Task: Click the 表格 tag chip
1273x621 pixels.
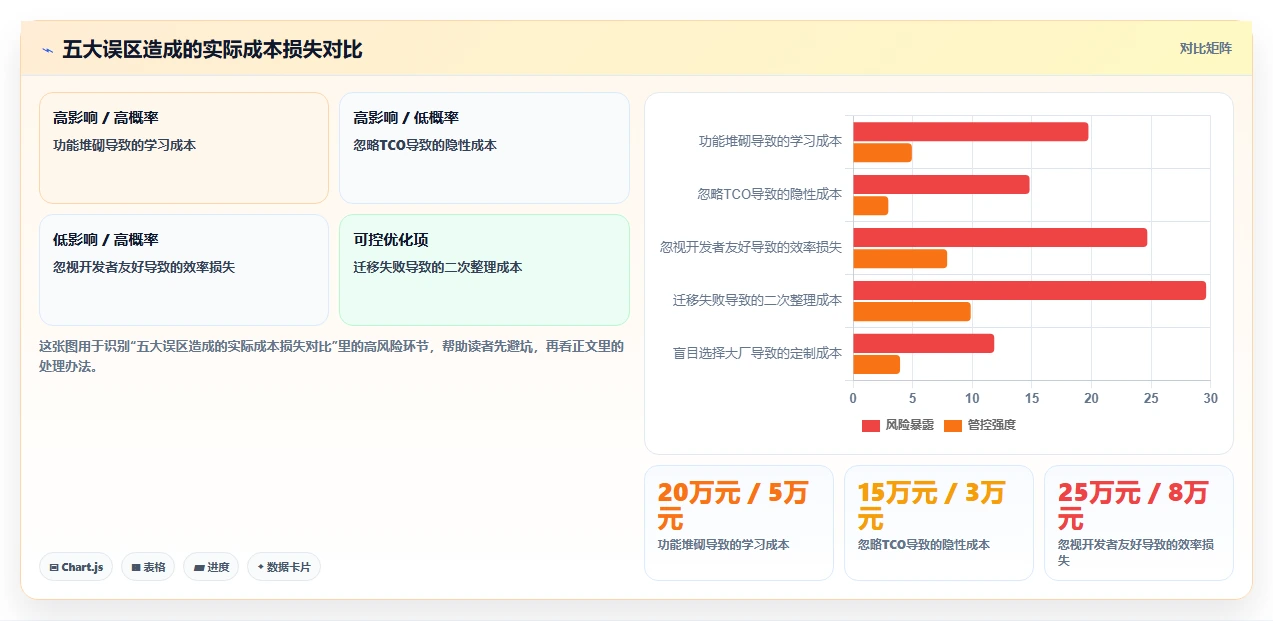Action: click(x=148, y=567)
